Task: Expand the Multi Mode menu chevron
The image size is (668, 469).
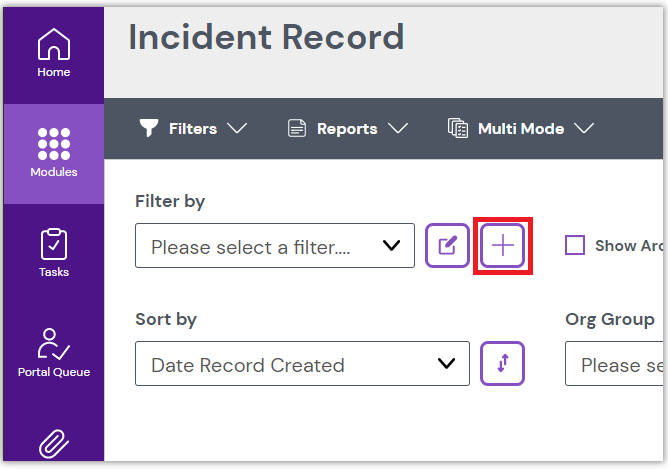Action: [x=585, y=129]
